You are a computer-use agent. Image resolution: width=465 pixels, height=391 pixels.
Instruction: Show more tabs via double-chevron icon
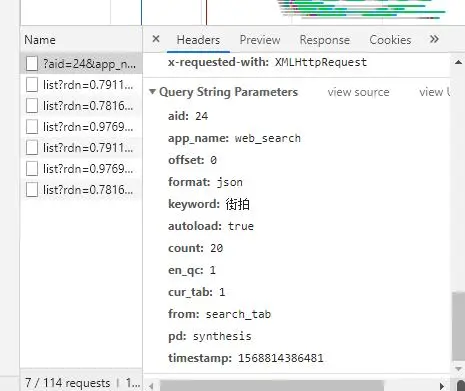pos(434,39)
